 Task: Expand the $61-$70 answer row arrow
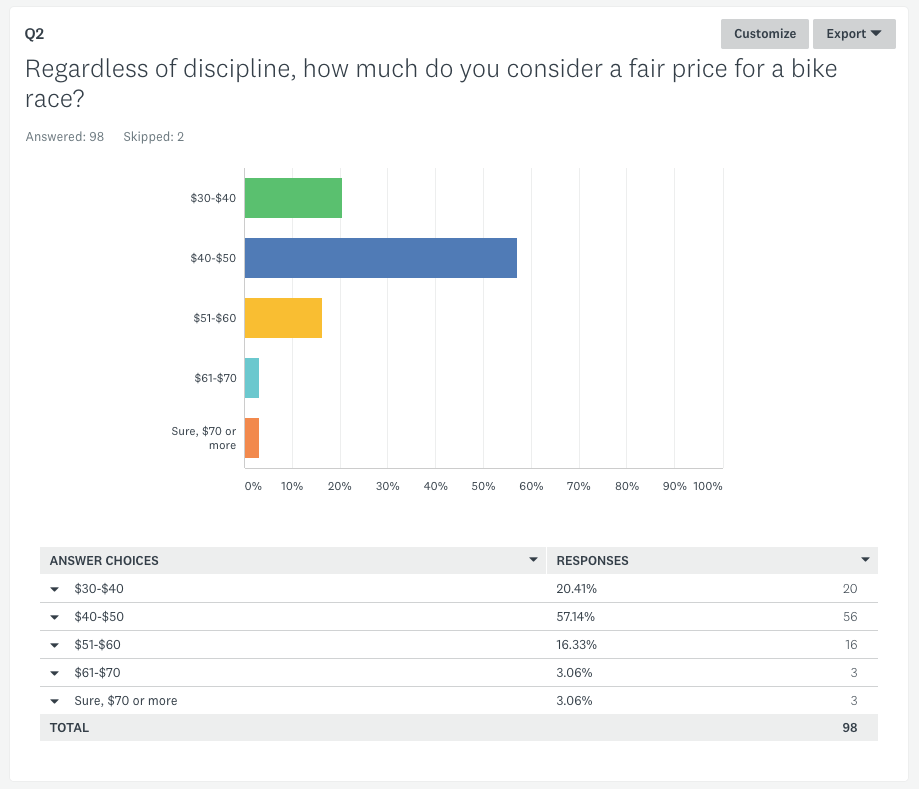click(55, 673)
